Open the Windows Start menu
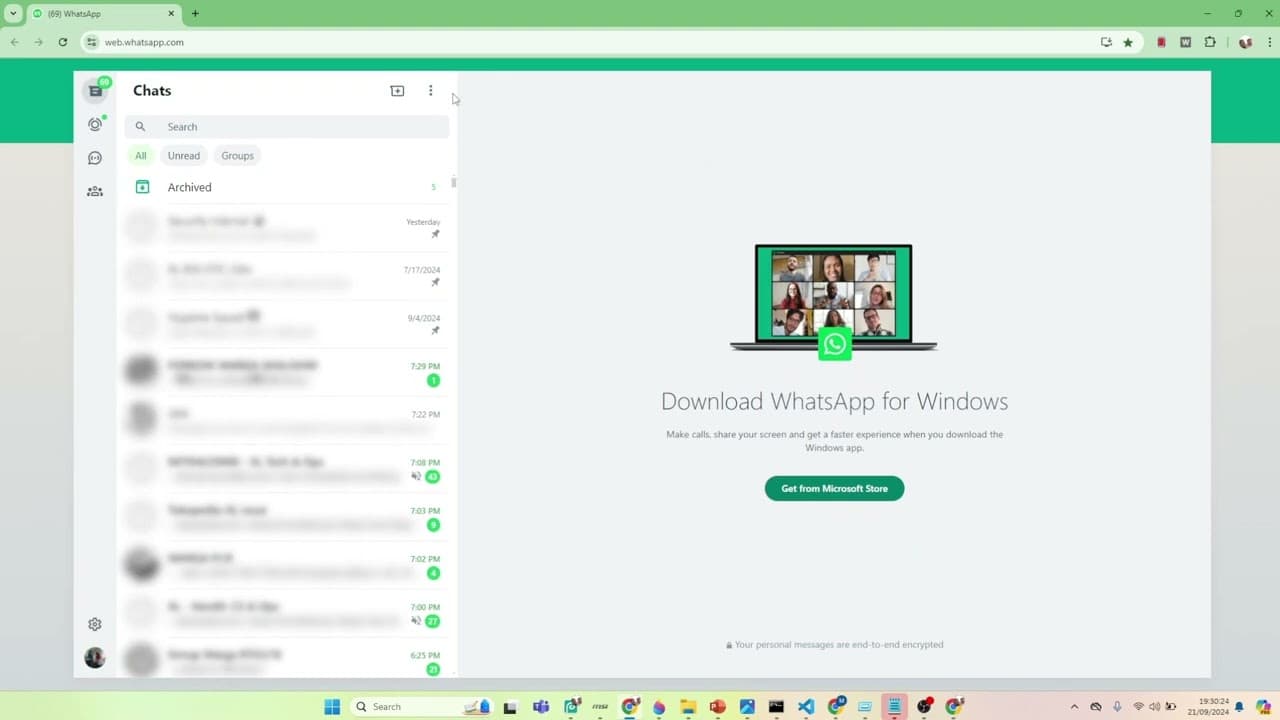Viewport: 1280px width, 720px height. [332, 707]
